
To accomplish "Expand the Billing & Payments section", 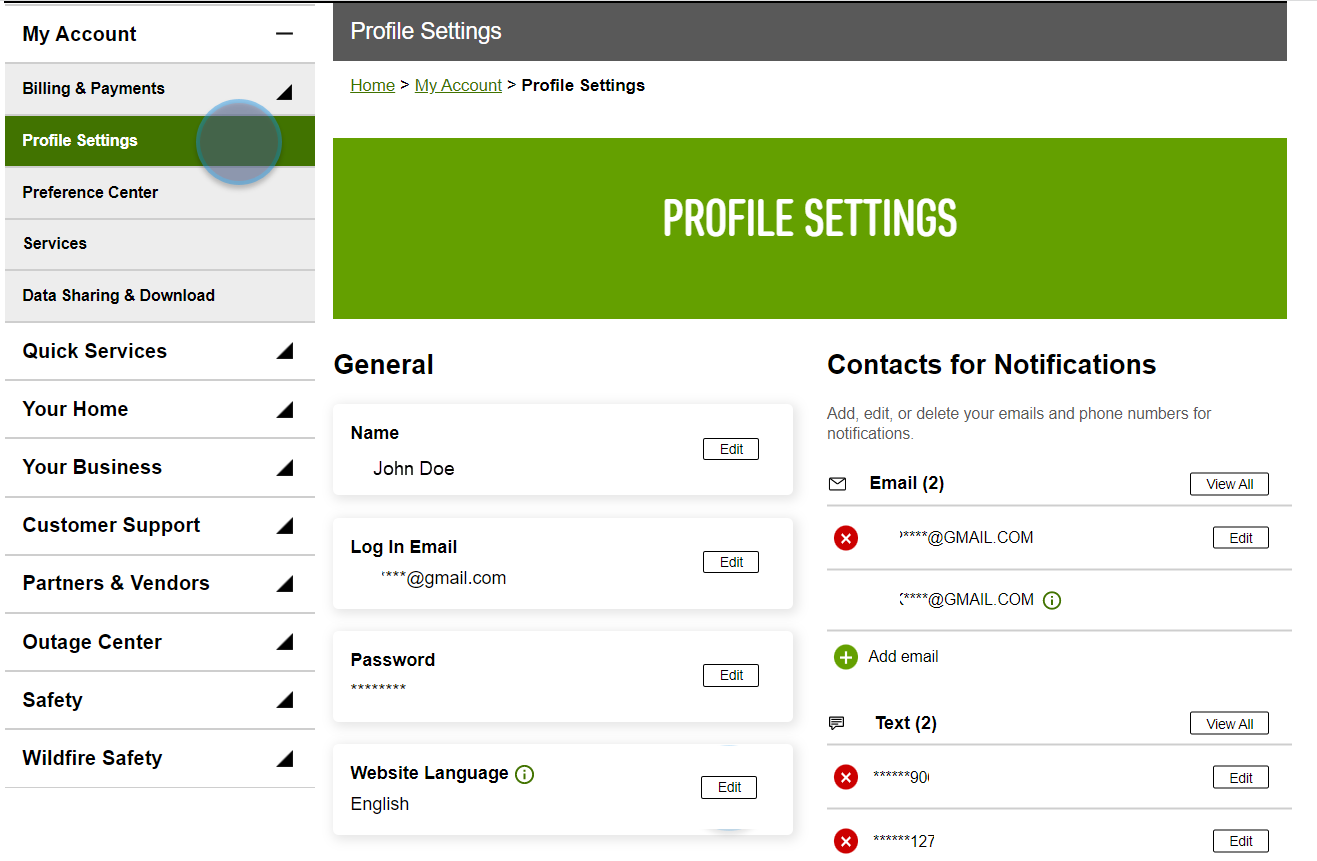I will 285,88.
